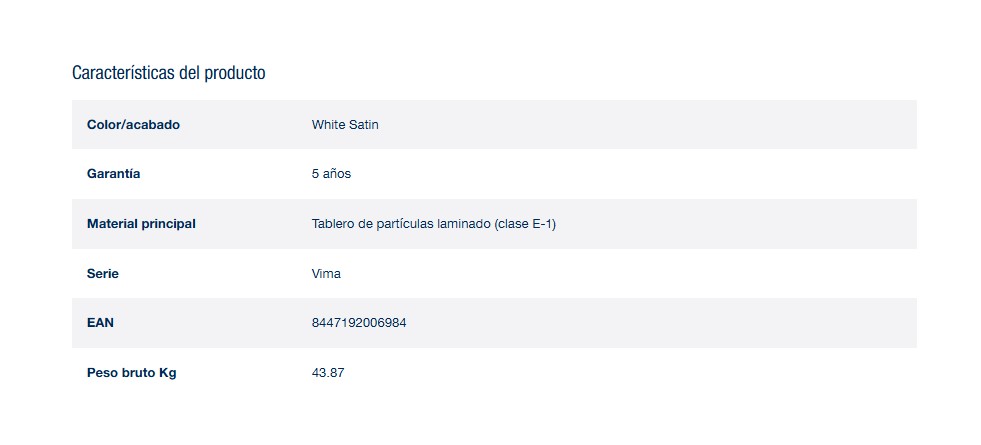
Task: Select the 43.87 weight value
Action: pyautogui.click(x=328, y=373)
